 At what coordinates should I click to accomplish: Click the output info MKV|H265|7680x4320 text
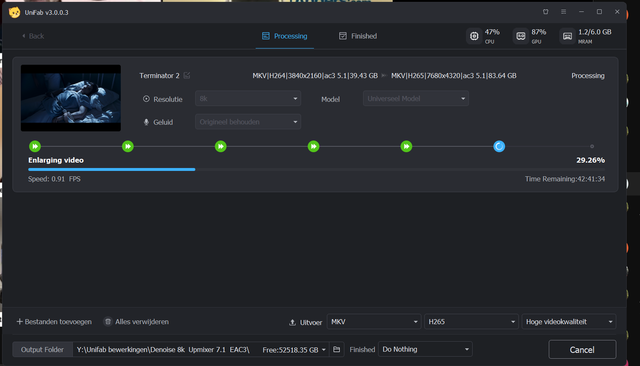pyautogui.click(x=453, y=76)
